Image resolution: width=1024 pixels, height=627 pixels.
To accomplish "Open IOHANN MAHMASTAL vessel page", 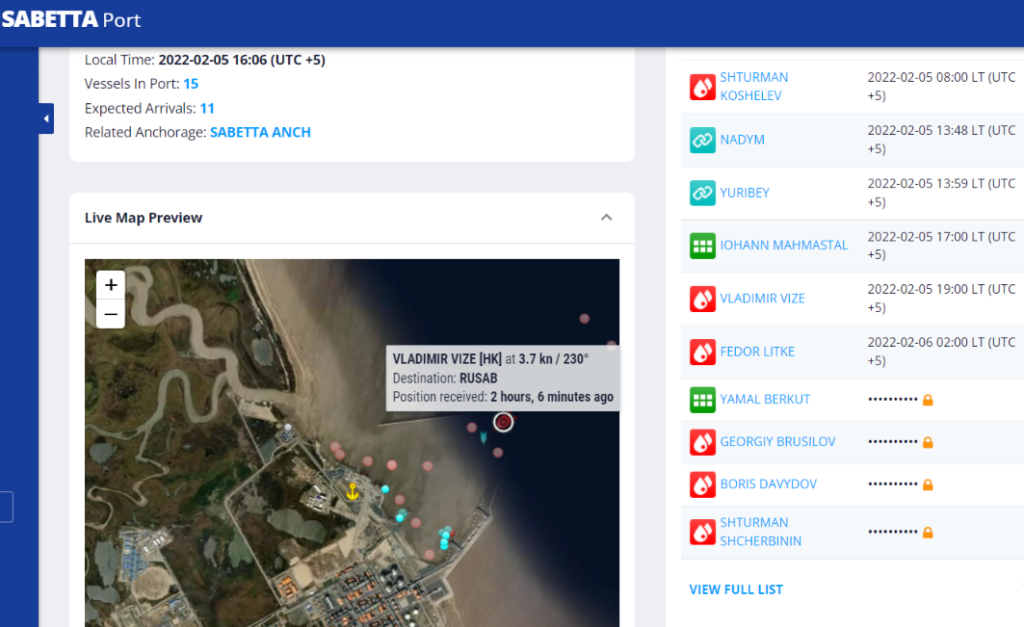I will coord(784,245).
